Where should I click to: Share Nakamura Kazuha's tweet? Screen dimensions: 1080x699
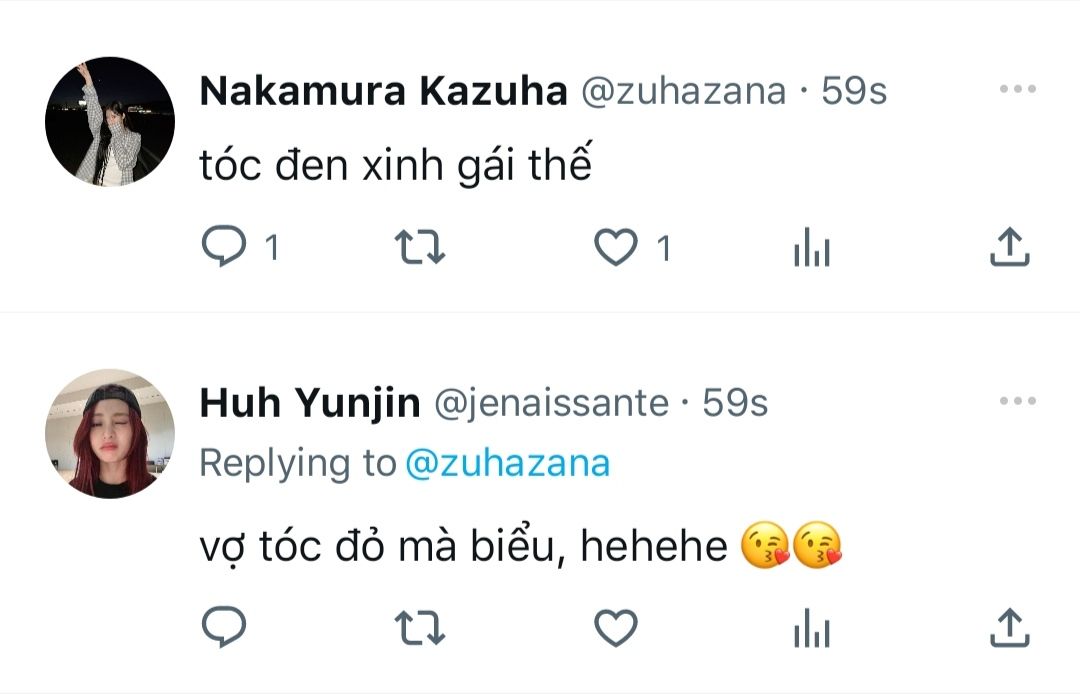(x=1008, y=247)
